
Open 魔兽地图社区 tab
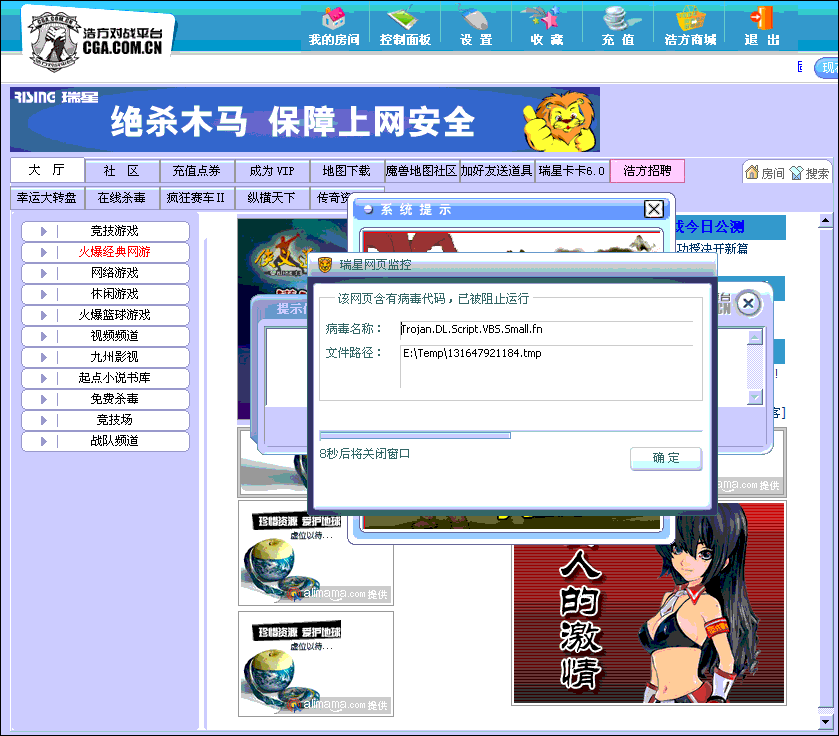point(422,171)
